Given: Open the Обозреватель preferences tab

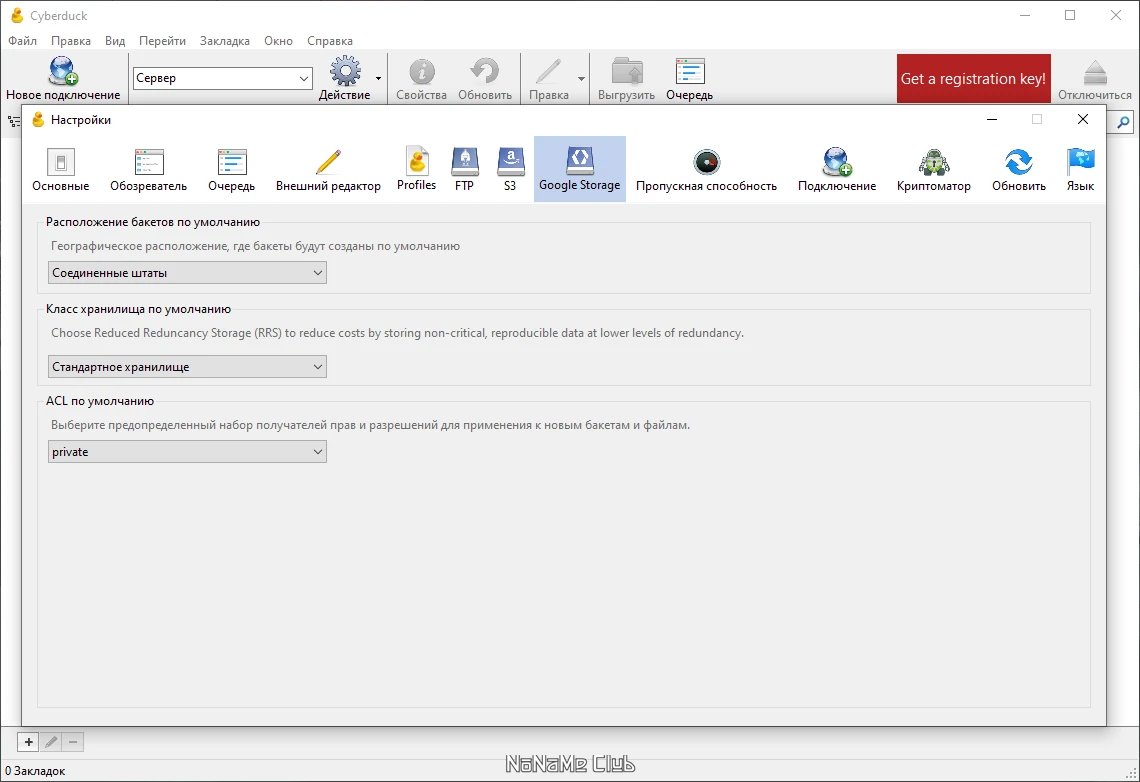Looking at the screenshot, I should click(x=148, y=169).
